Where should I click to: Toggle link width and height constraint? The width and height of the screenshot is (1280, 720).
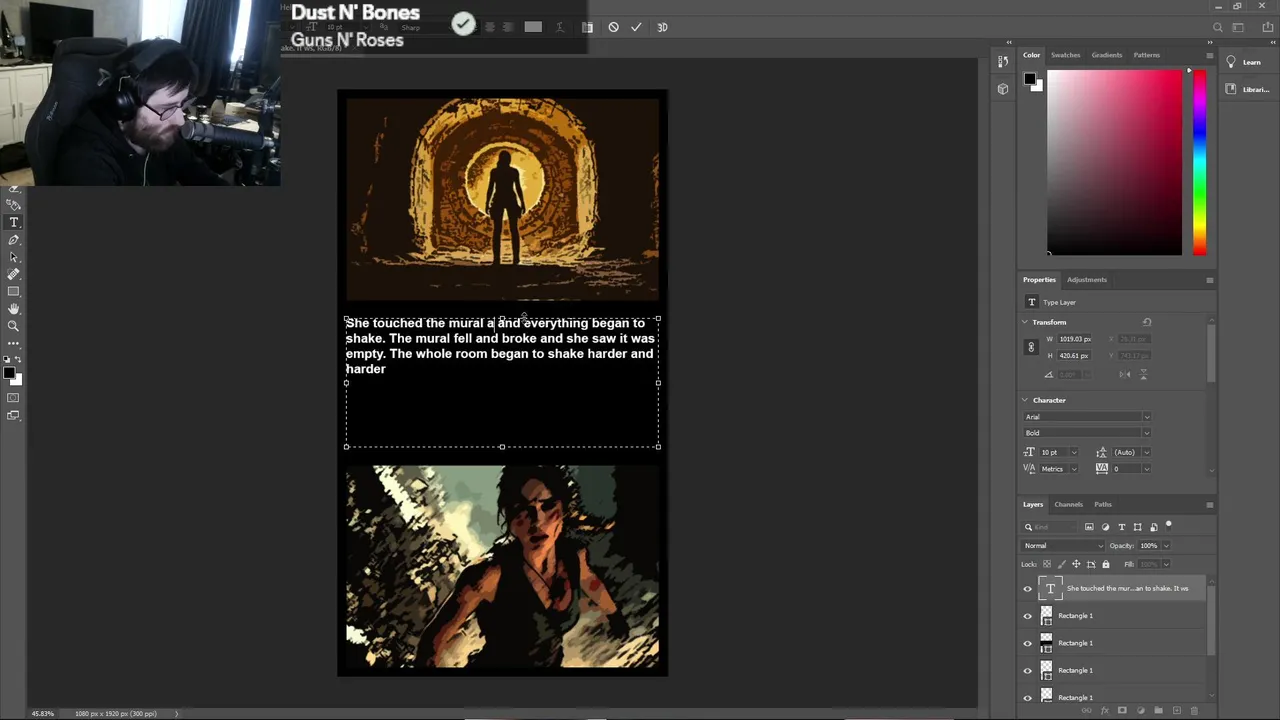[1031, 347]
